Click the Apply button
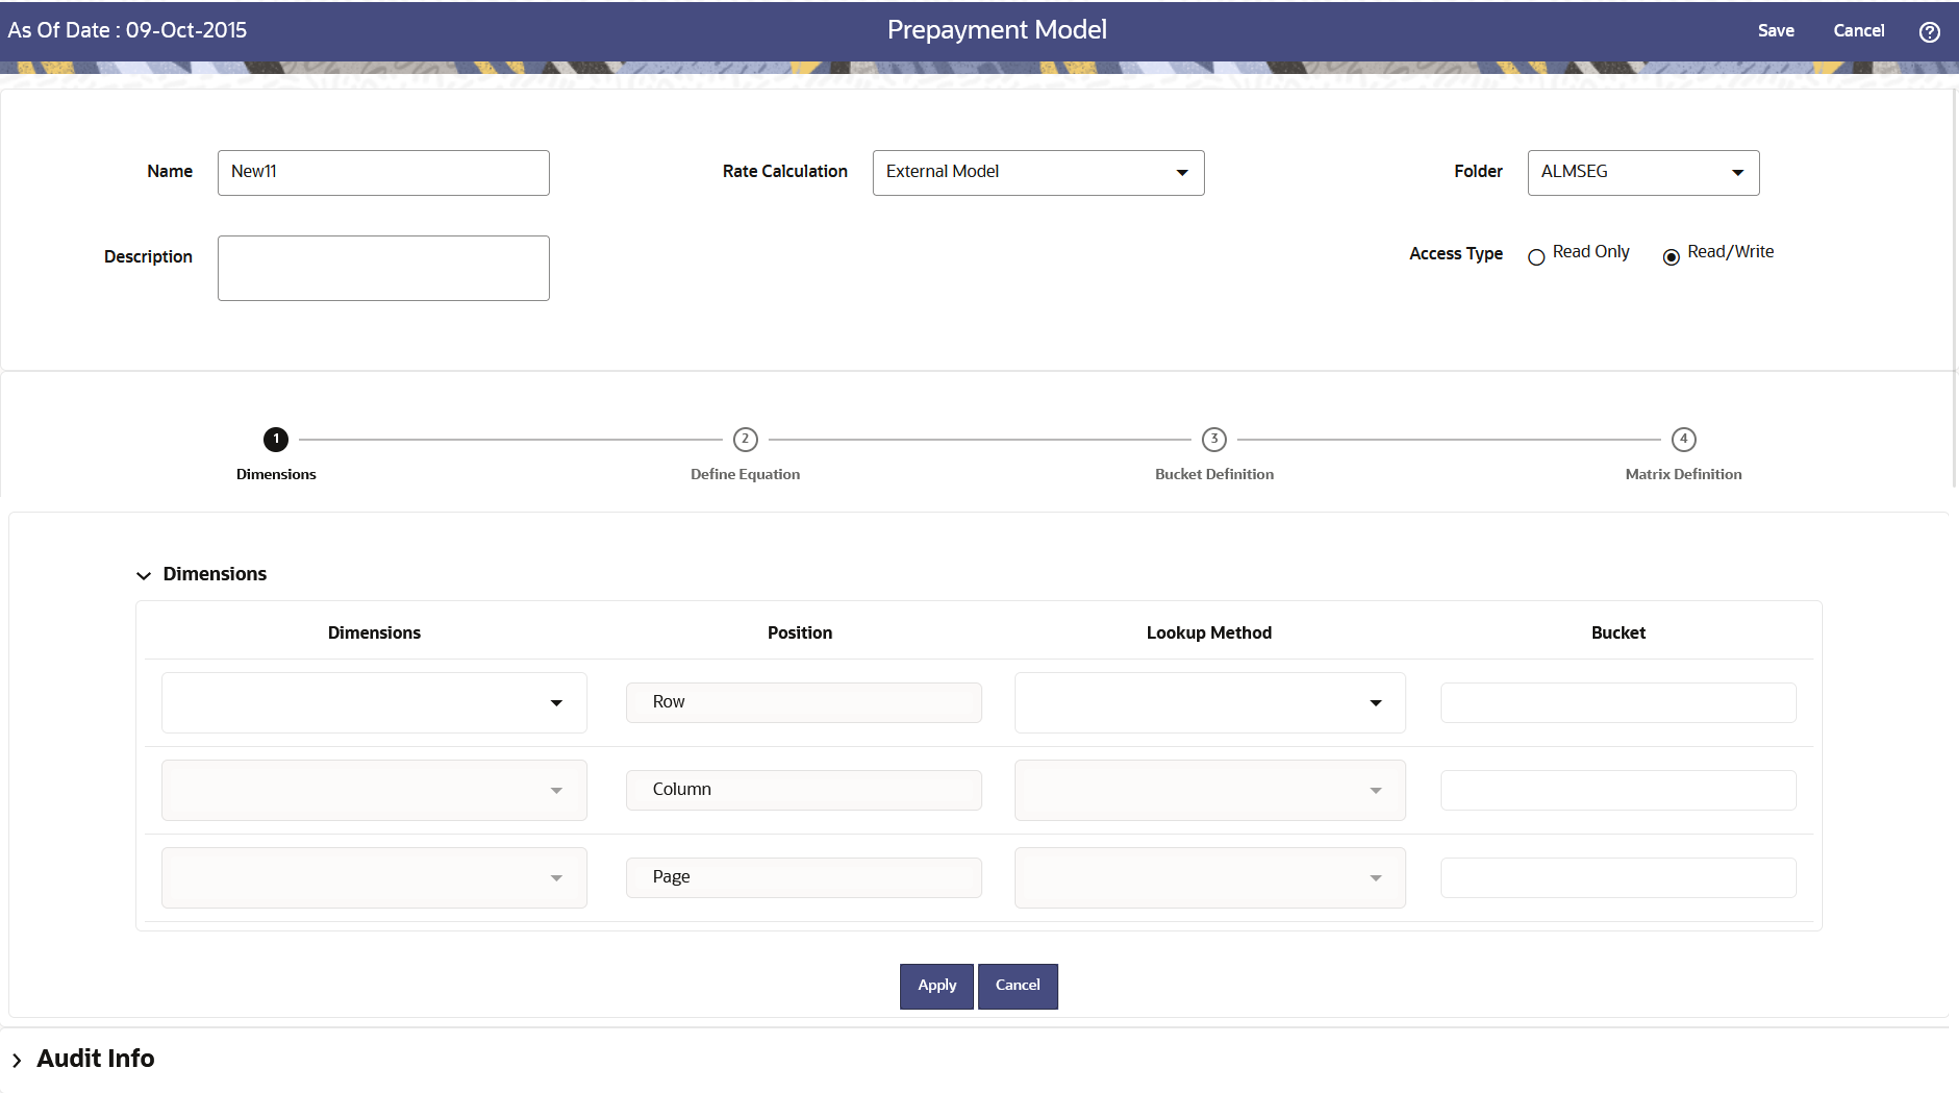 point(936,985)
